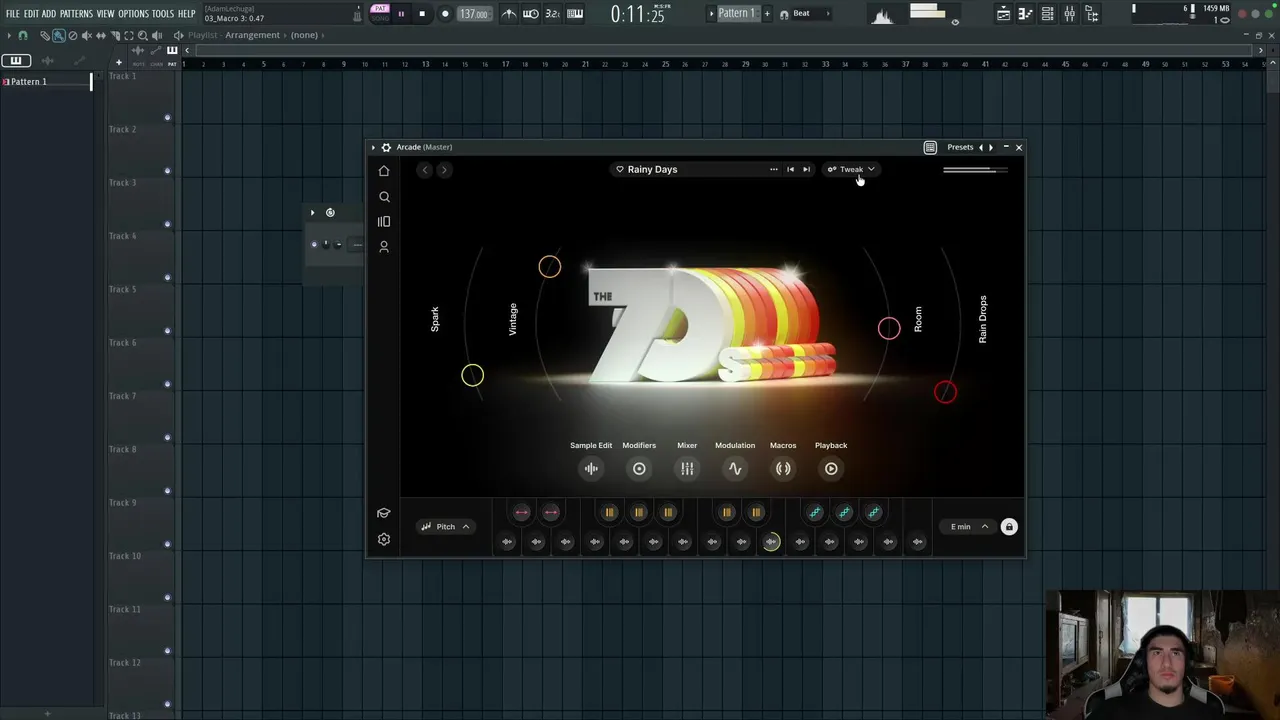
Task: Open Arcade user profile icon
Action: [384, 246]
